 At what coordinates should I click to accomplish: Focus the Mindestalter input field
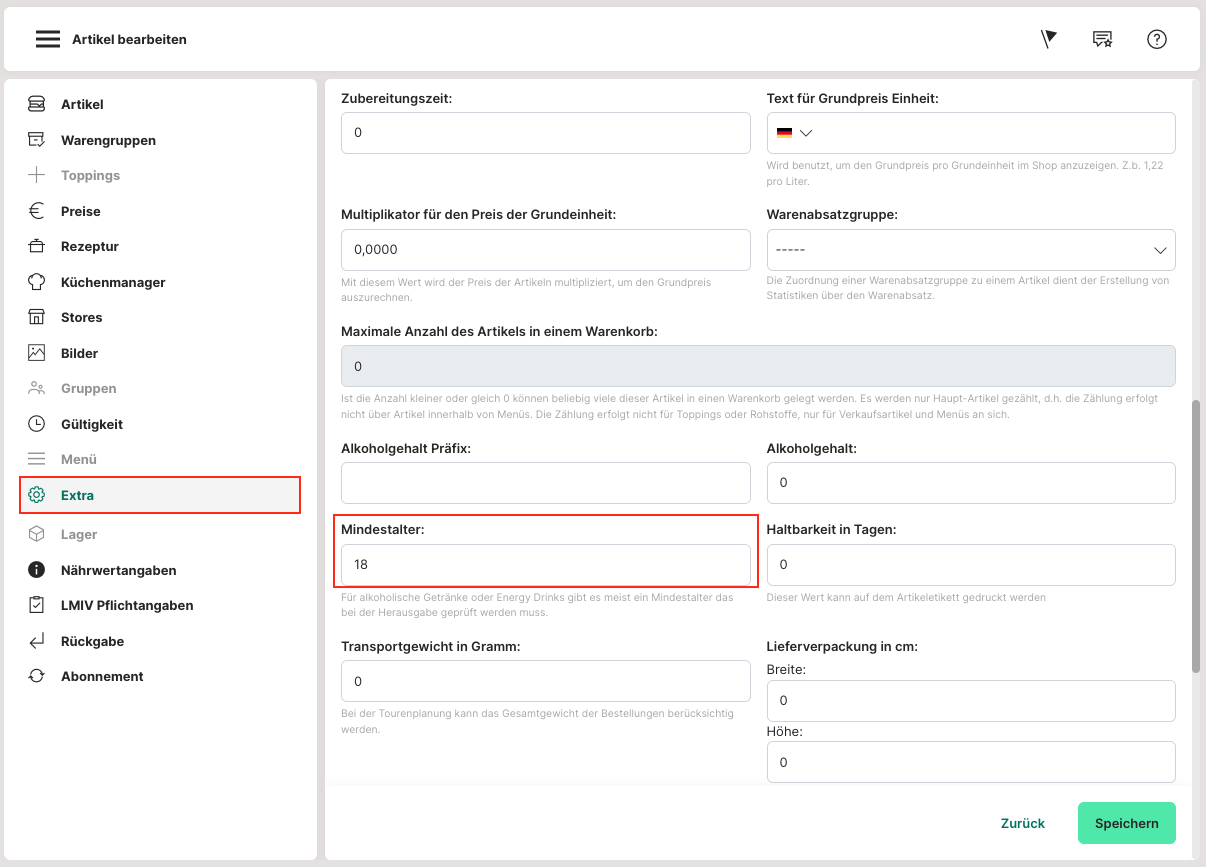tap(545, 565)
